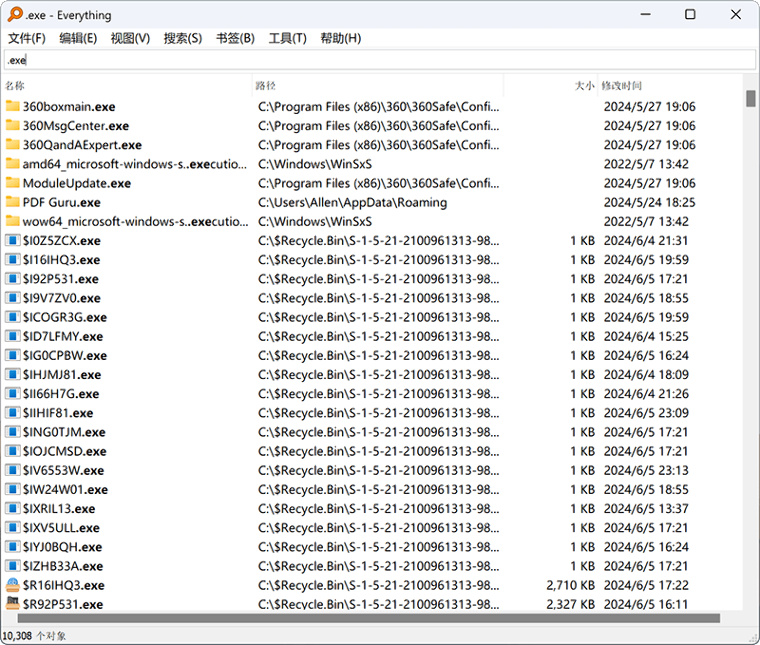Minimize the Everything window

(646, 15)
